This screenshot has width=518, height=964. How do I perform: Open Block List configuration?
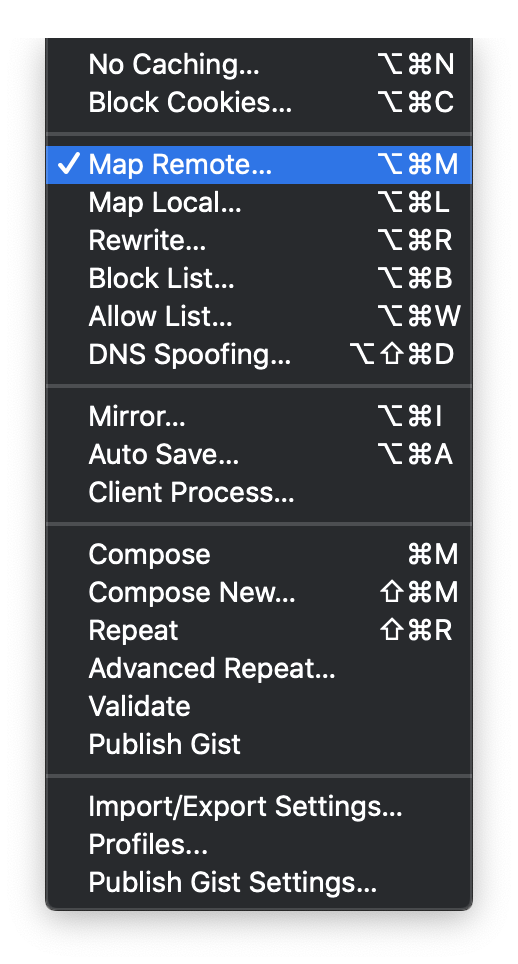259,279
